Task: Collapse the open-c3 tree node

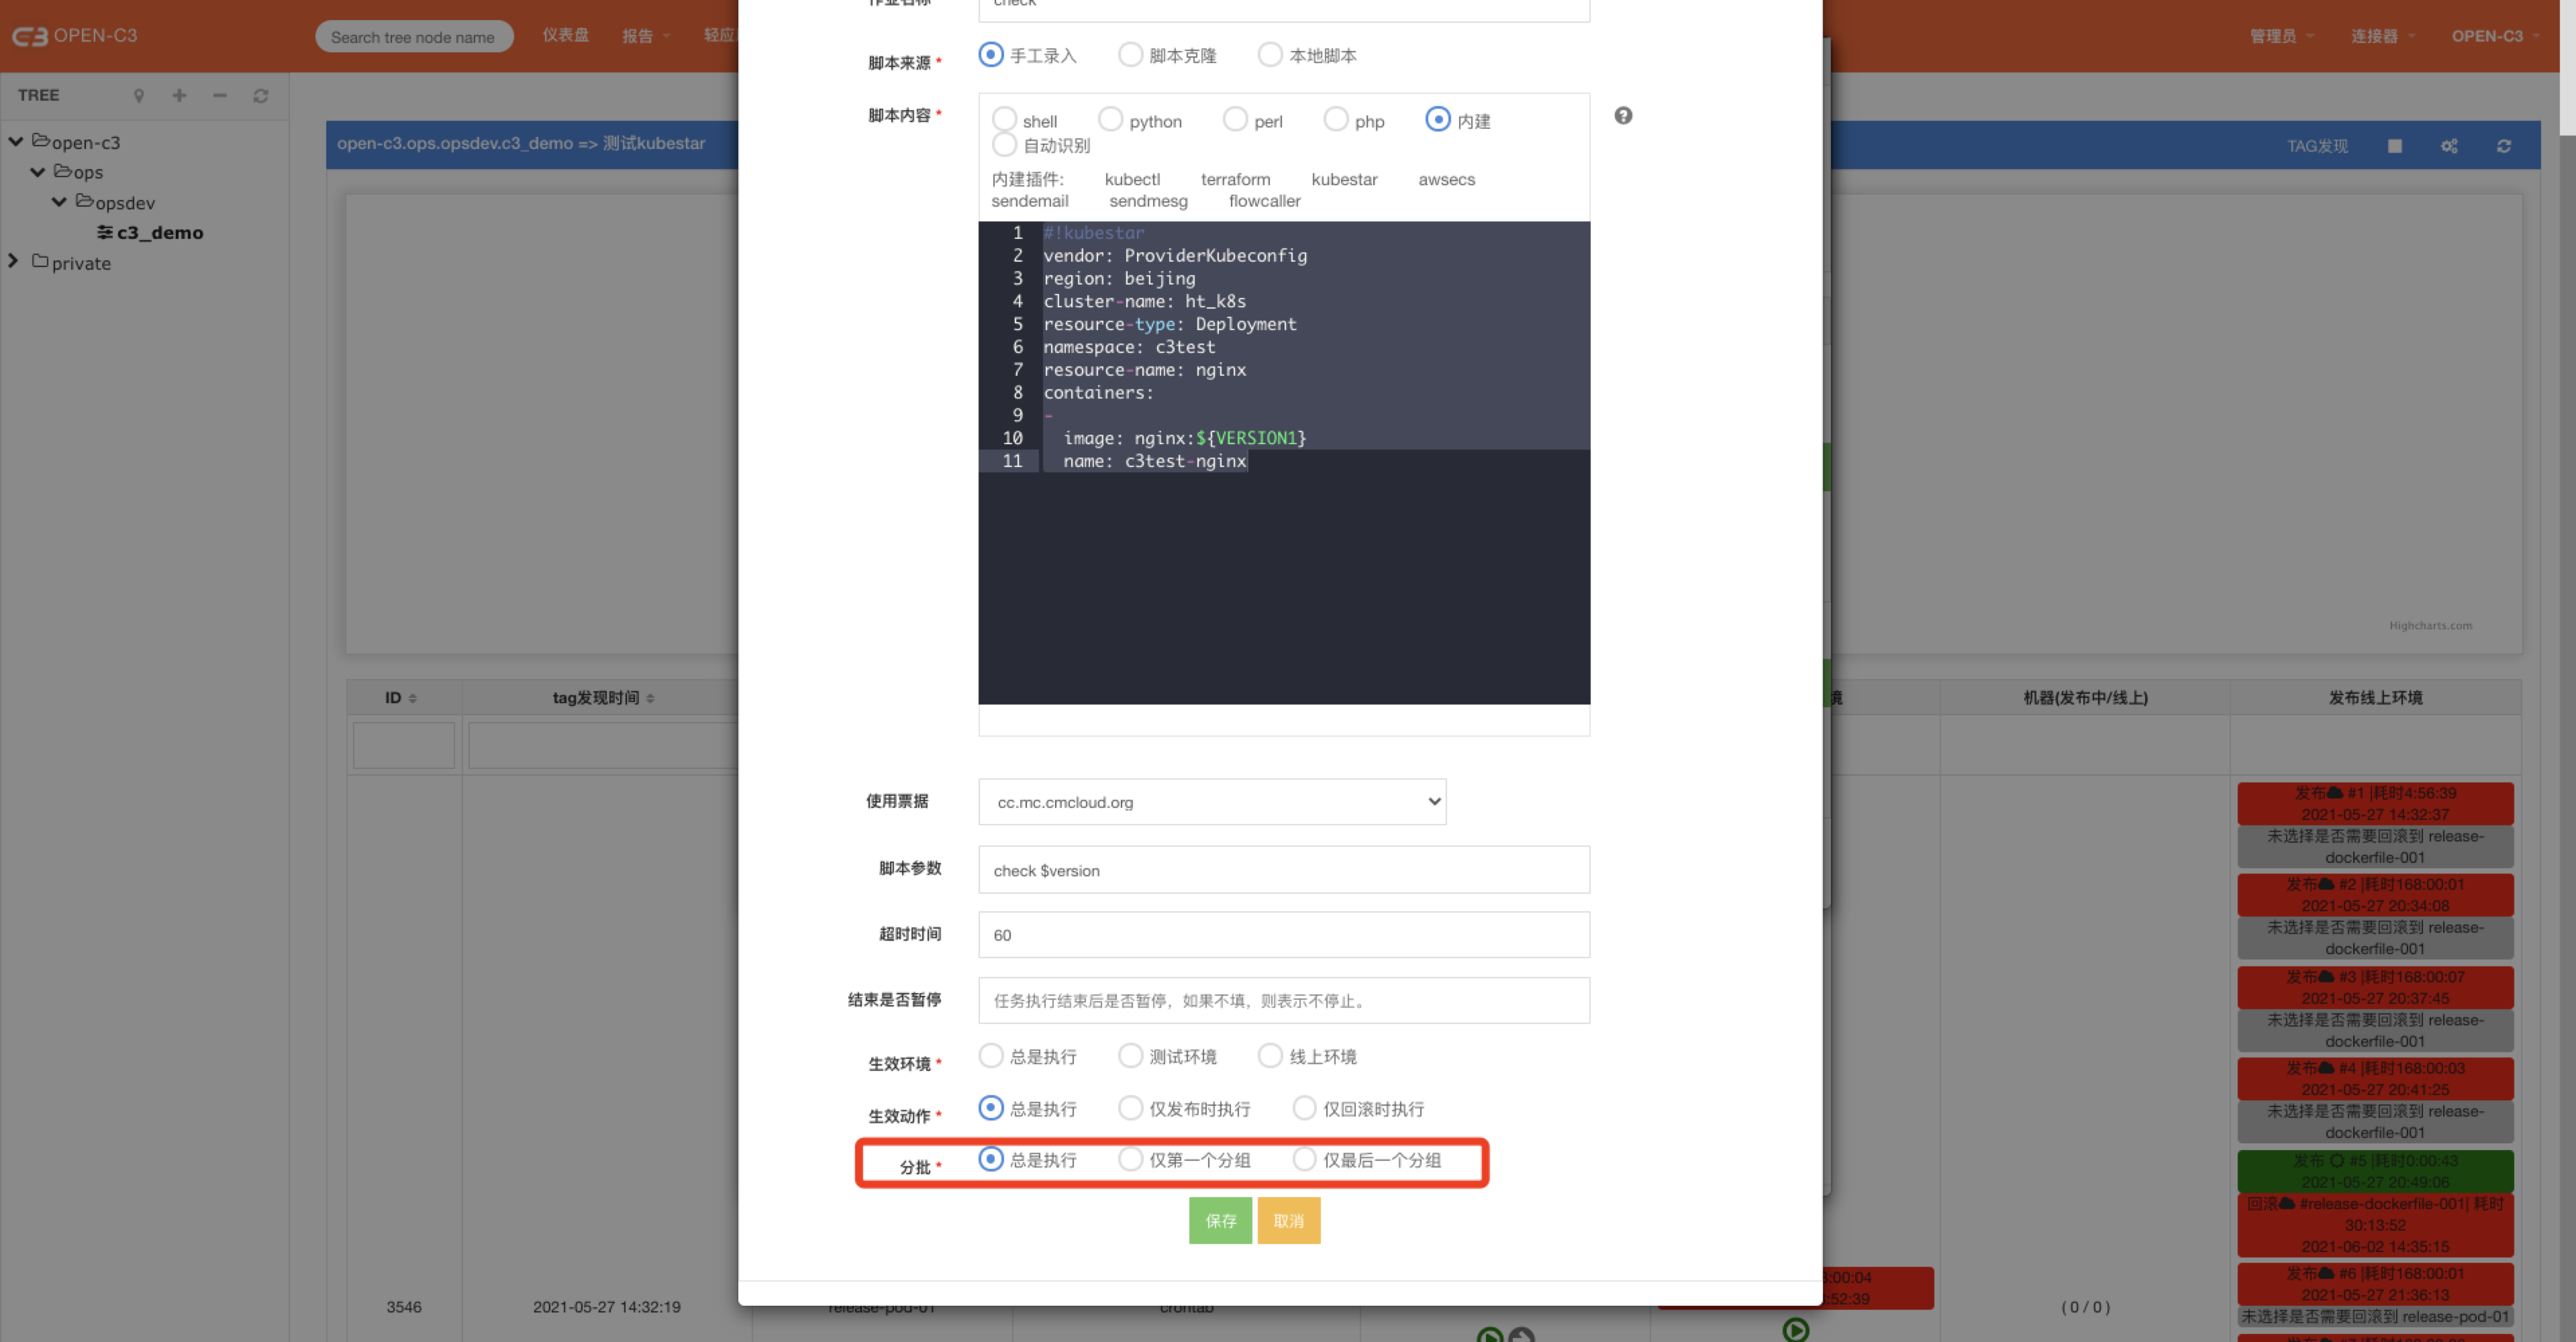Action: pyautogui.click(x=16, y=141)
